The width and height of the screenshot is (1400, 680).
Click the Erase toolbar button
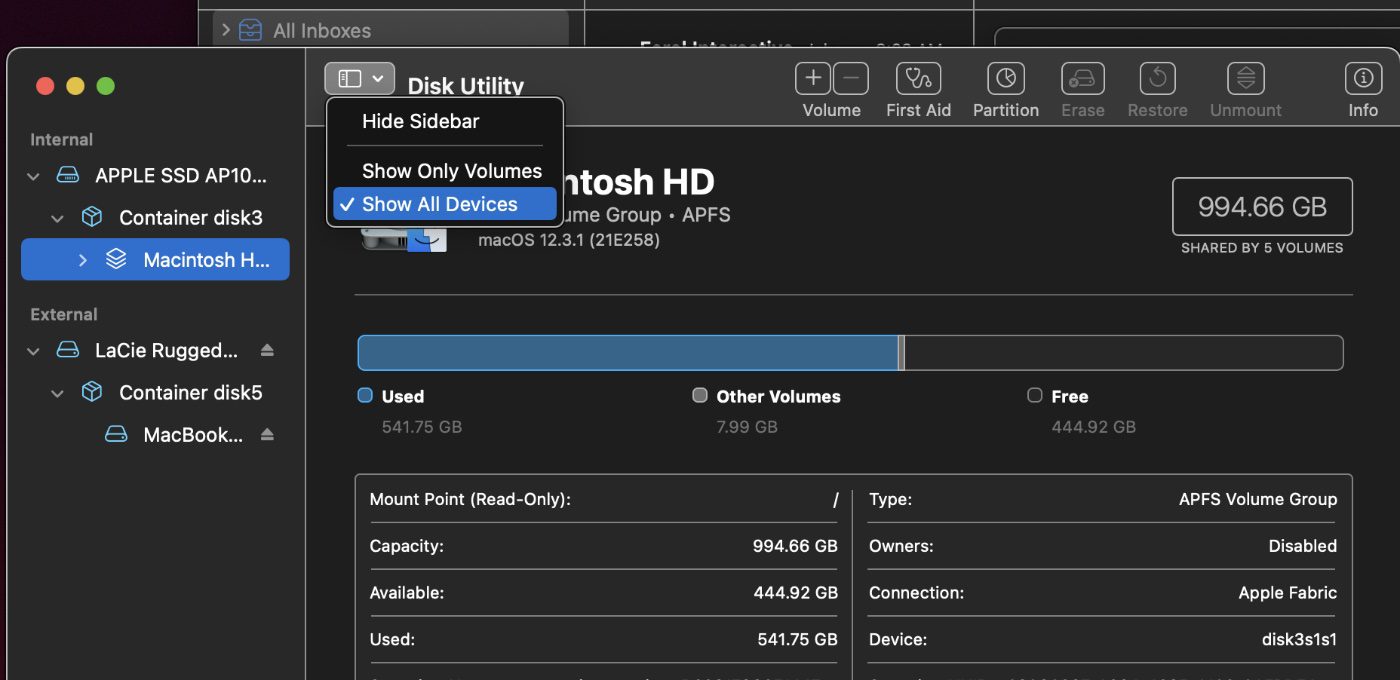1082,79
